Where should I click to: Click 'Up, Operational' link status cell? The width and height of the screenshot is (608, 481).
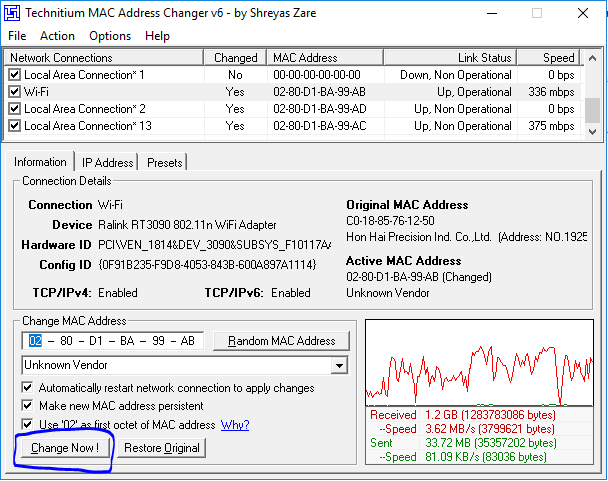pyautogui.click(x=474, y=92)
